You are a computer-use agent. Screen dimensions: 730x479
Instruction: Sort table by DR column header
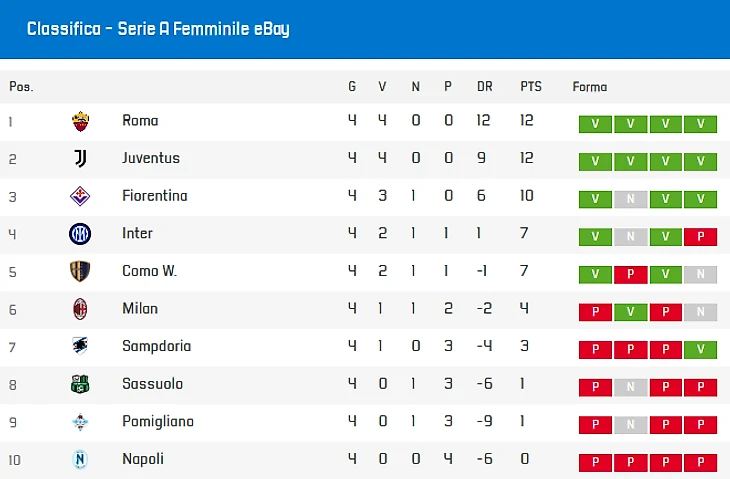tap(485, 87)
